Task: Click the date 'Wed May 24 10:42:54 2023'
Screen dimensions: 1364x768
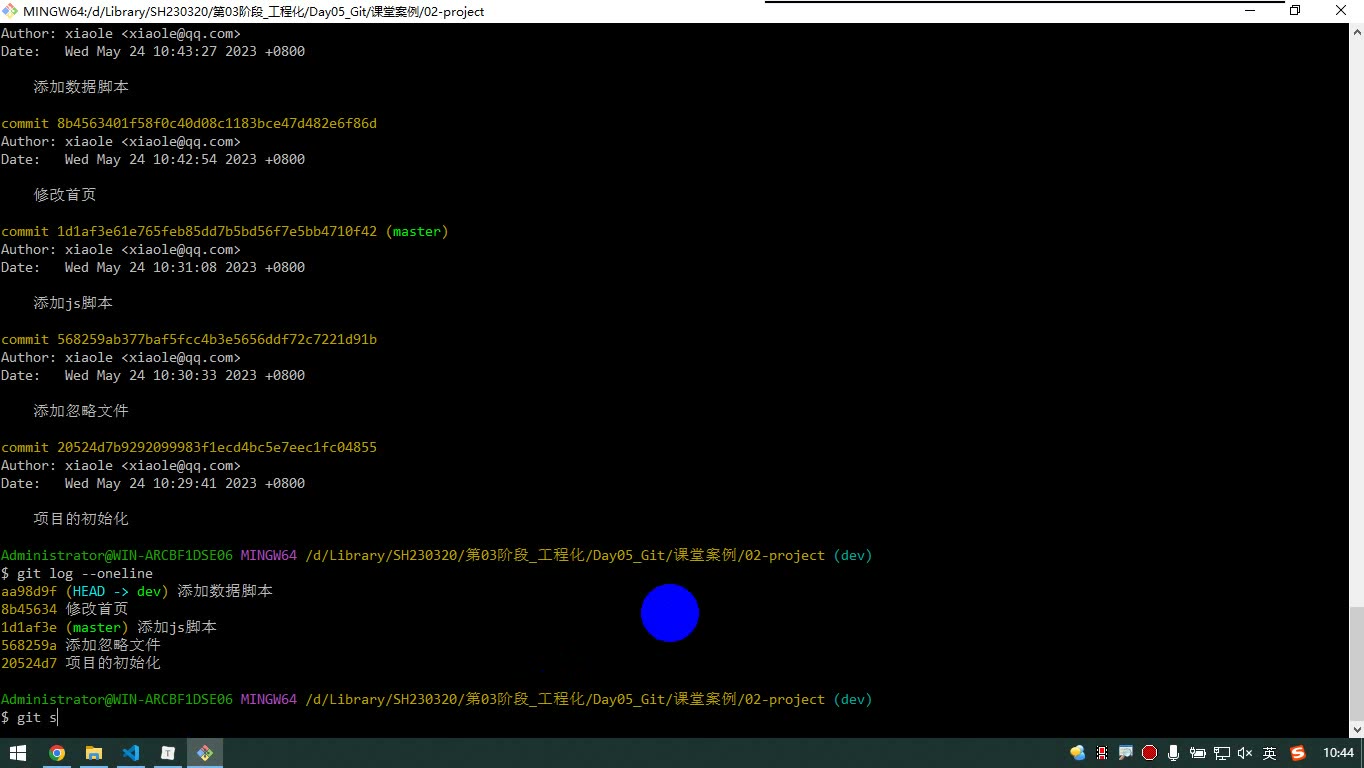Action: 161,159
